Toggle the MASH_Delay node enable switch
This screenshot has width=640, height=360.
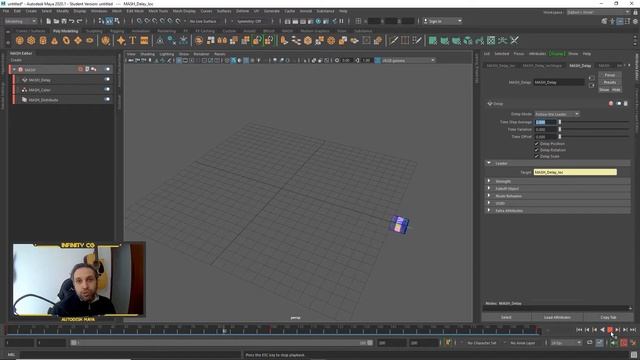pyautogui.click(x=107, y=80)
